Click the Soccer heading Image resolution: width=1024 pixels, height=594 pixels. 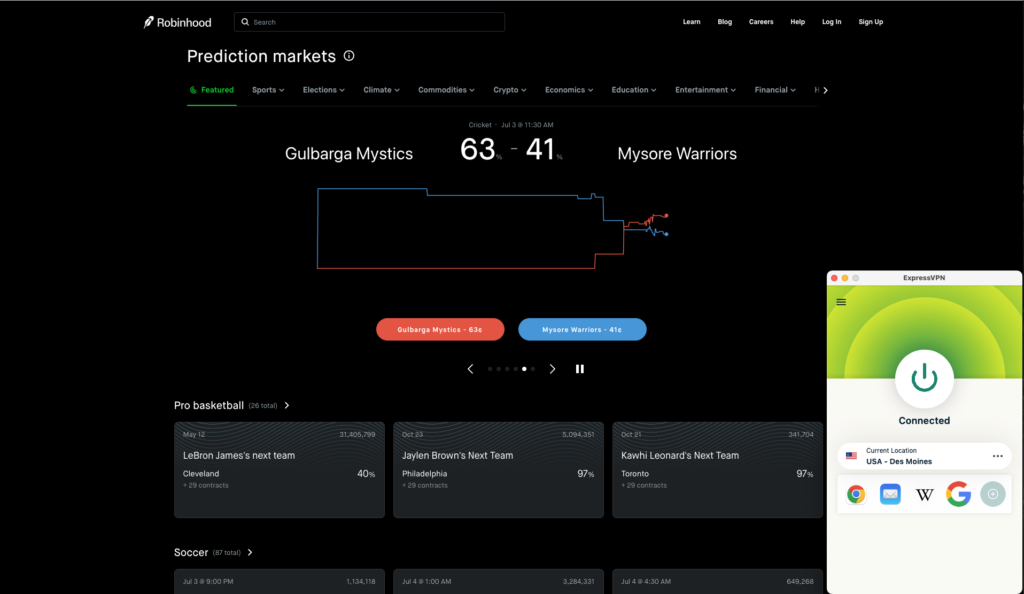coord(191,552)
